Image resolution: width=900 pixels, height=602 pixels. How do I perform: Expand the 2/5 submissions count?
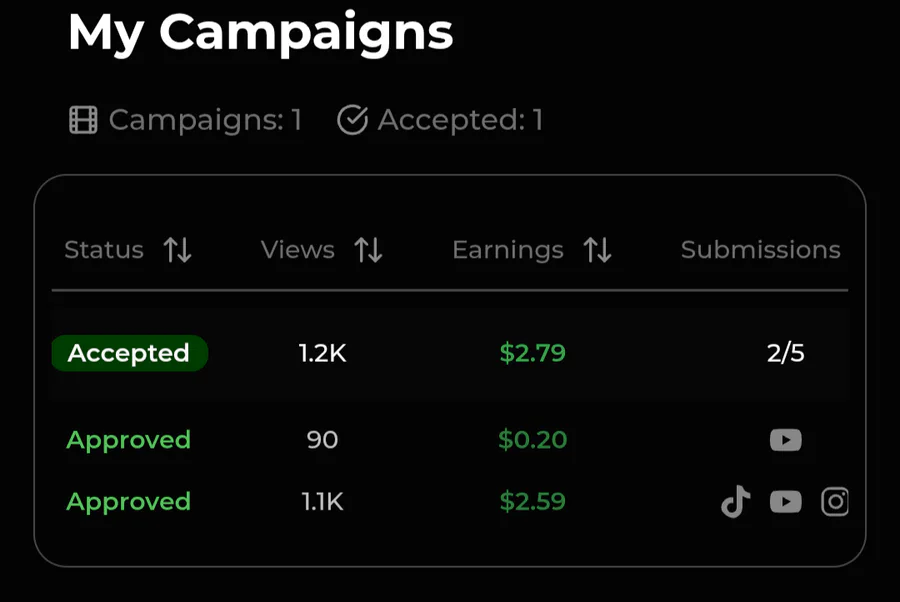coord(785,353)
